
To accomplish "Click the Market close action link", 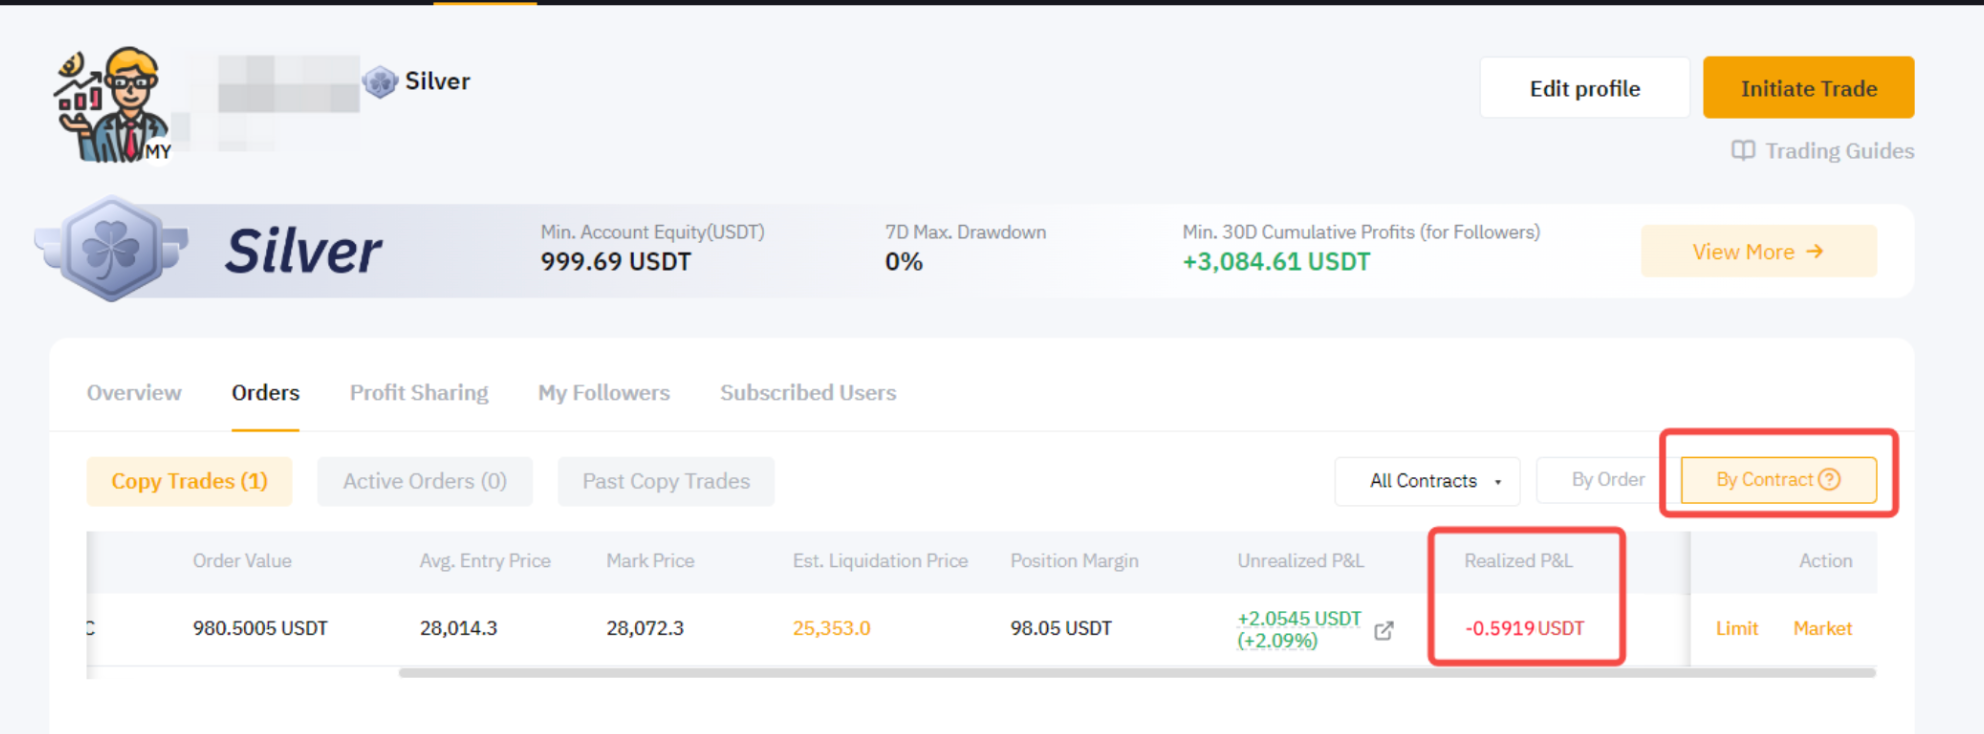I will (x=1822, y=629).
